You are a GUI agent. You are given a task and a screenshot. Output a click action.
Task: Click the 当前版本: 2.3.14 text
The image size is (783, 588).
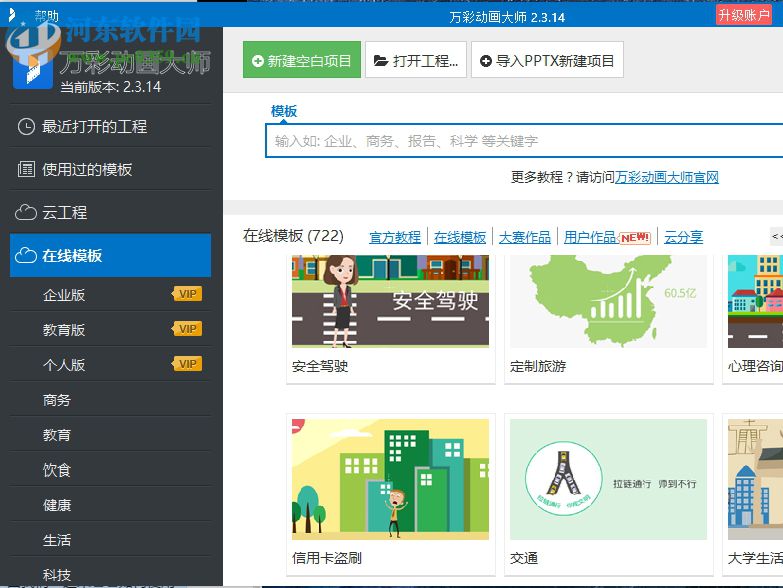pyautogui.click(x=111, y=87)
